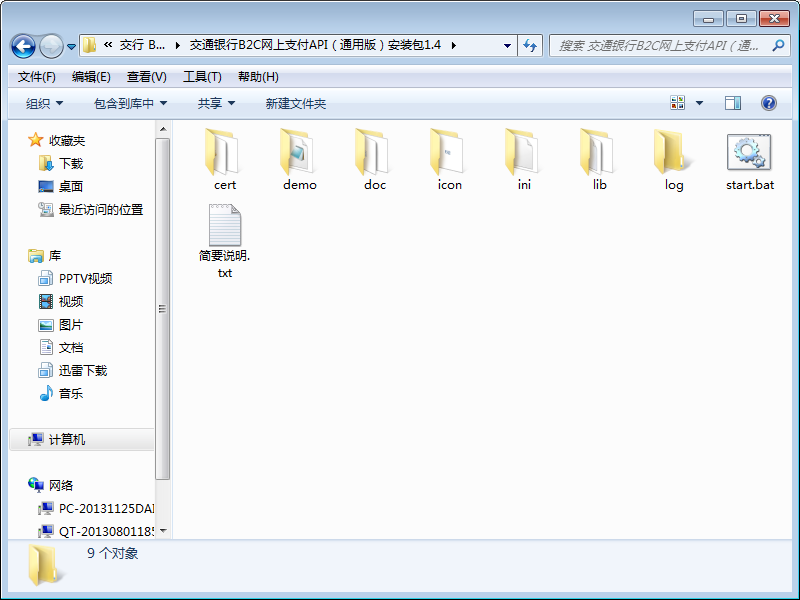
Task: Expand the address bar history dropdown
Action: coord(507,45)
